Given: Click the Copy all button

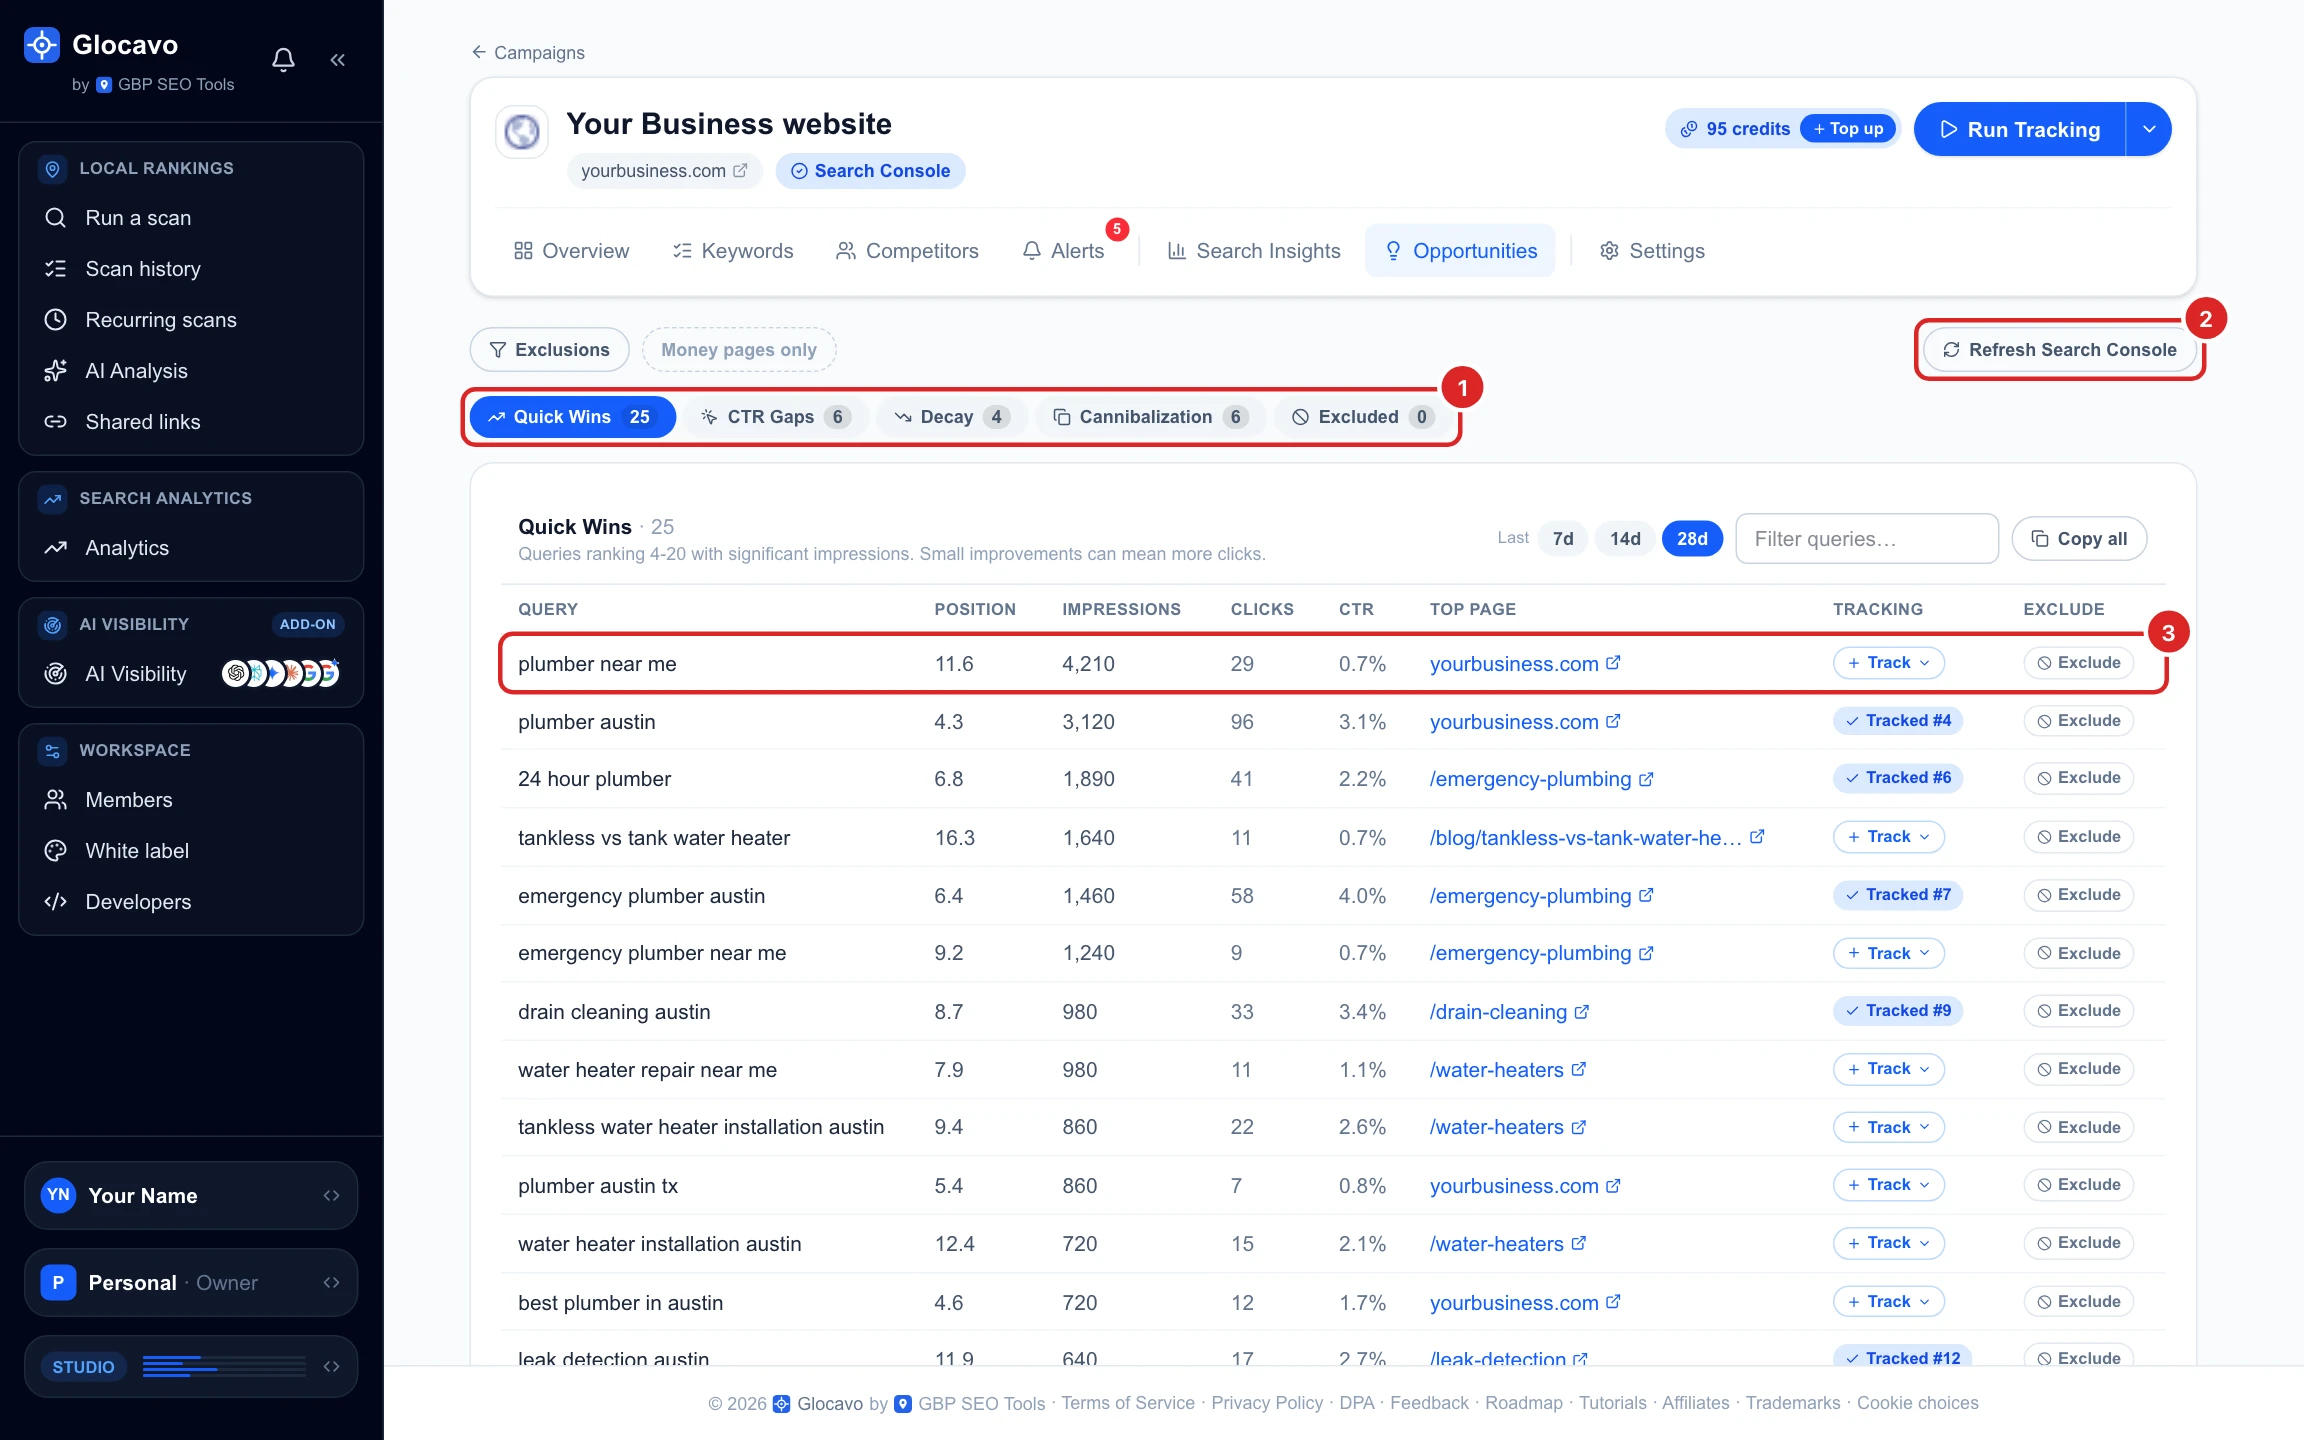Looking at the screenshot, I should coord(2080,539).
